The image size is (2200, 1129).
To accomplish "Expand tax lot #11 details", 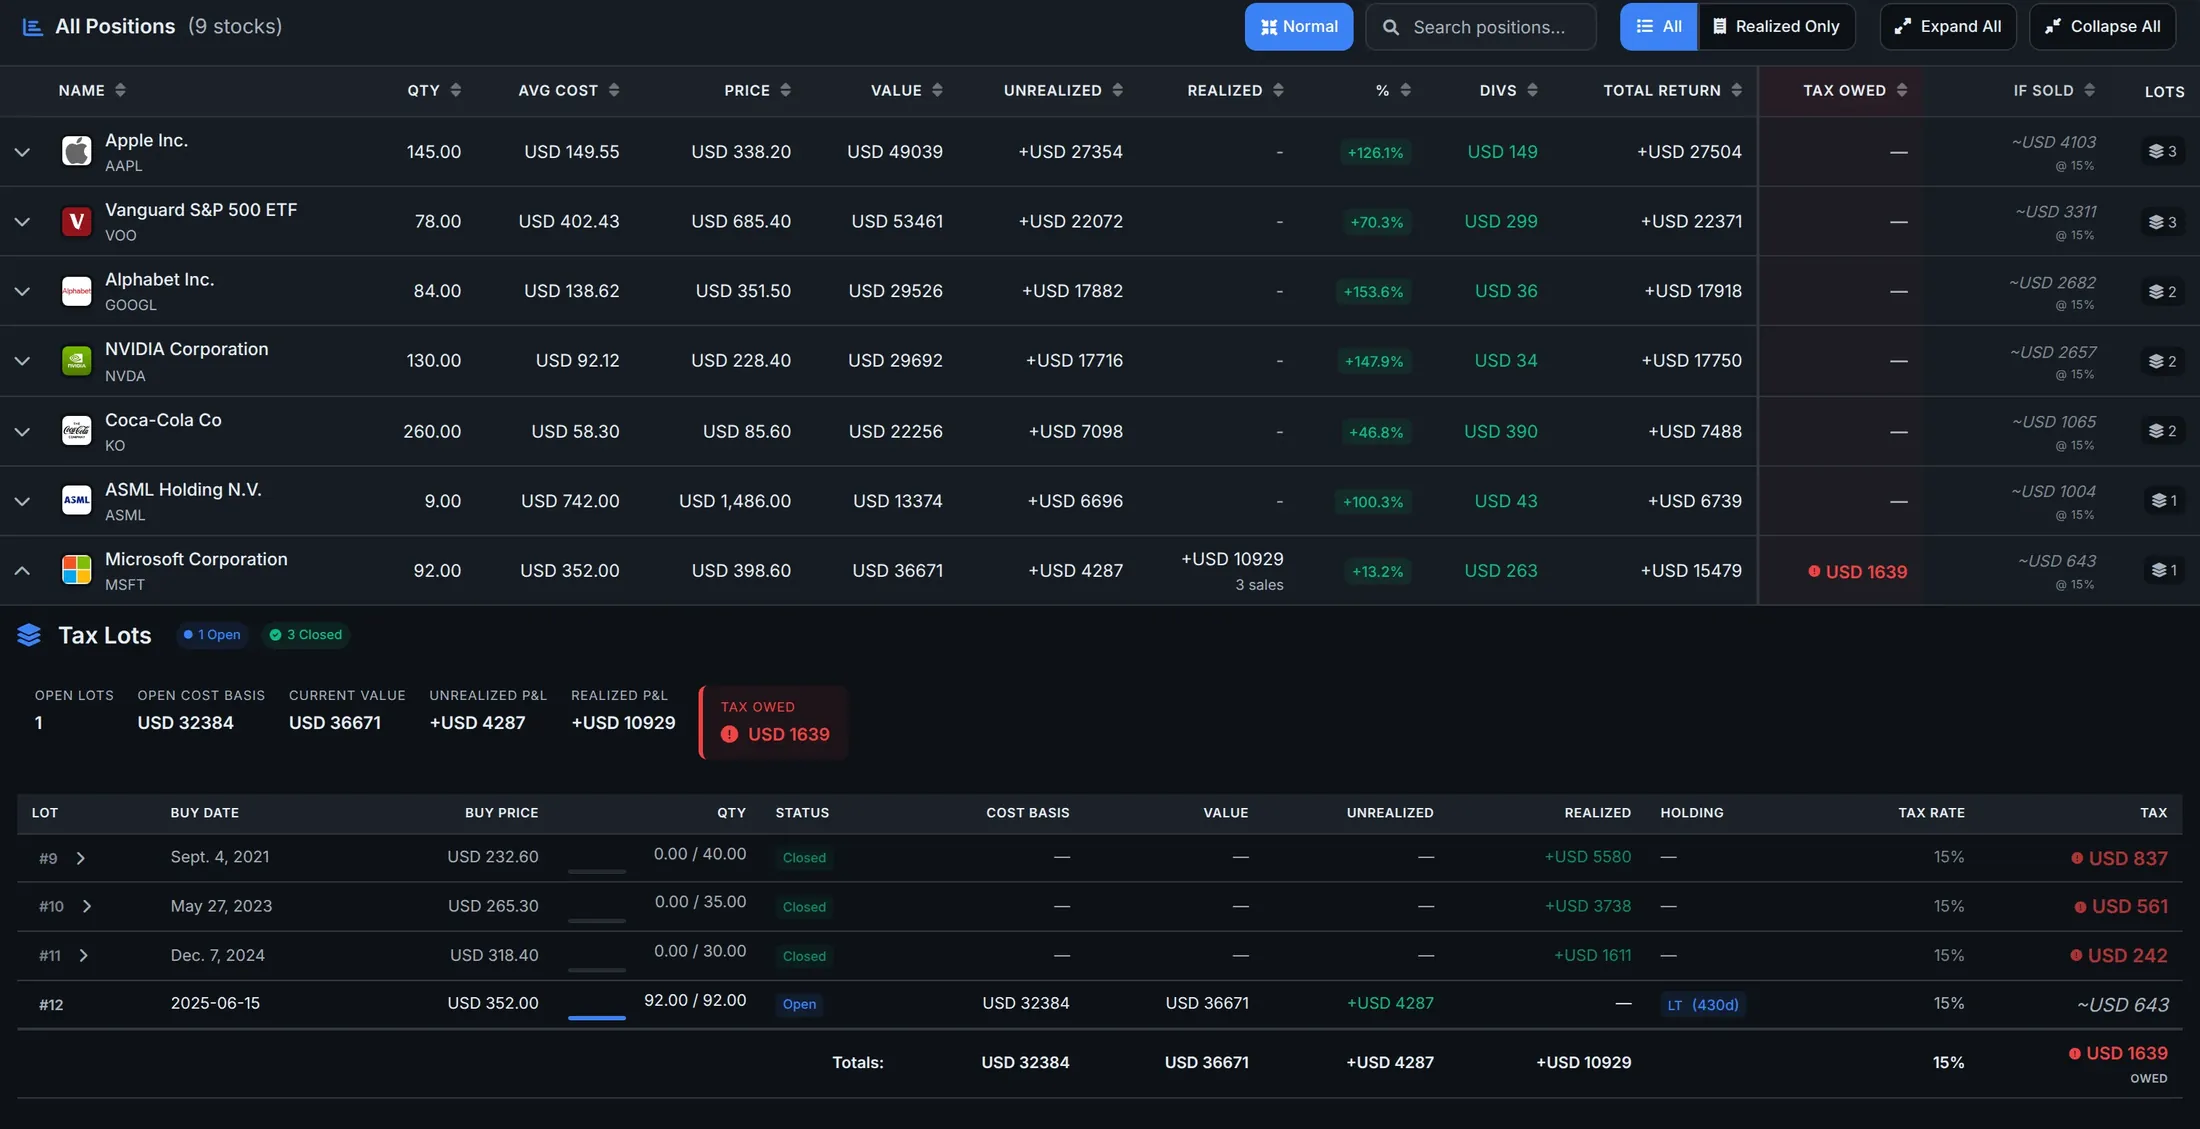I will pos(84,955).
